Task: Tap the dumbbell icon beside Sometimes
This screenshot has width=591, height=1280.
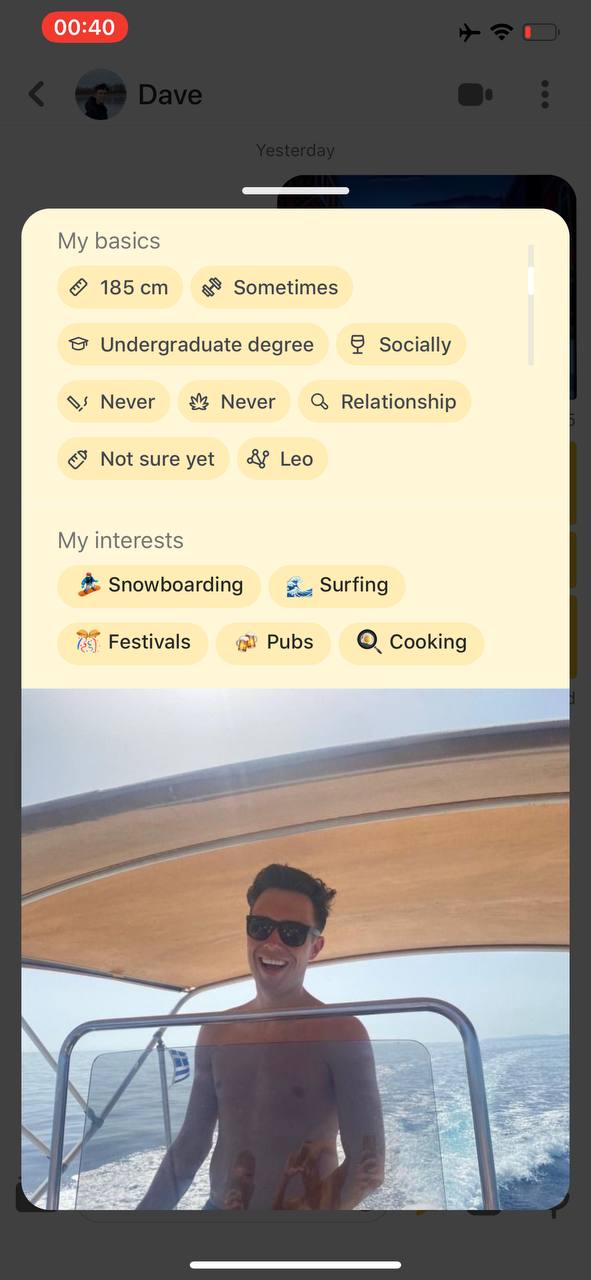Action: coord(211,288)
